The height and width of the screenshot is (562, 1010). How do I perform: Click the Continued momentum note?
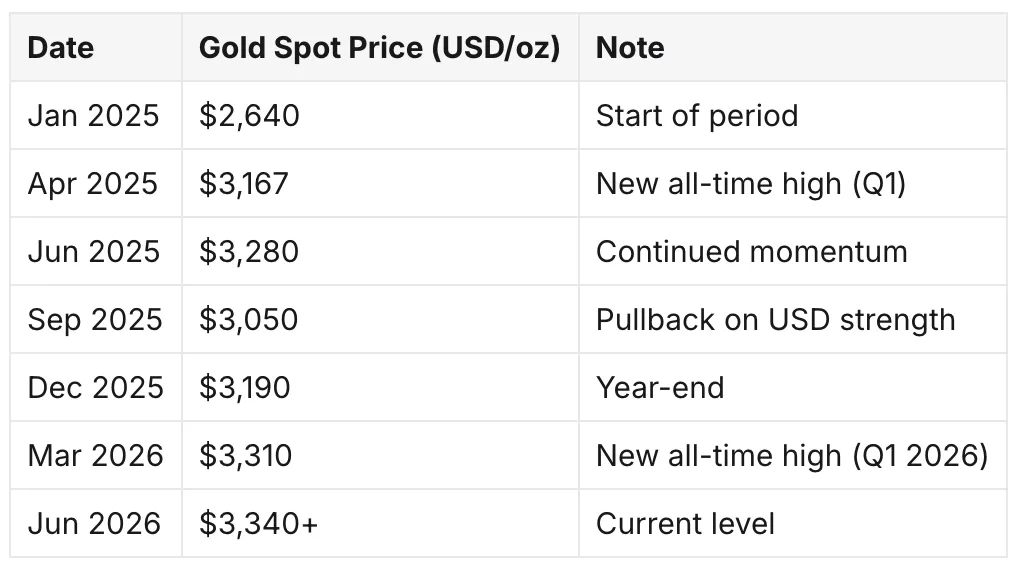tap(752, 252)
